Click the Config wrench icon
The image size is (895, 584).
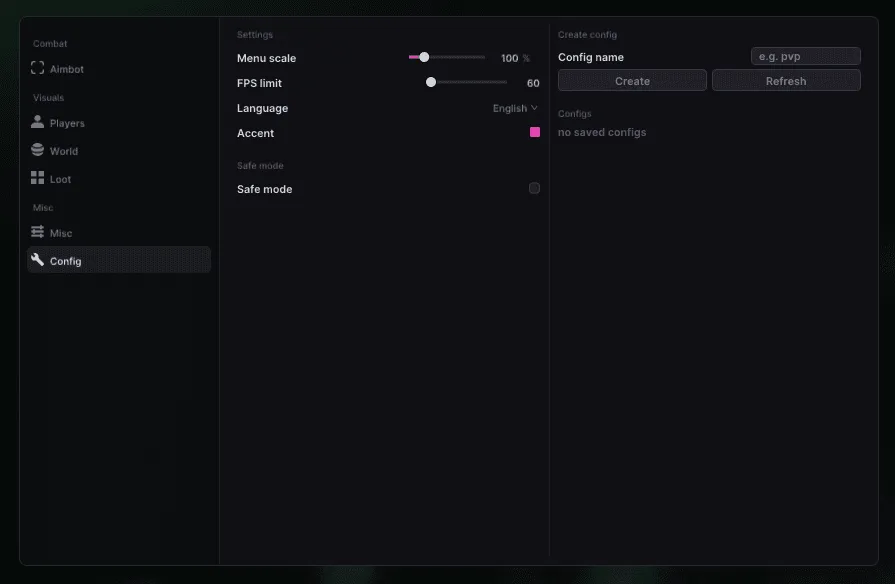pos(38,259)
